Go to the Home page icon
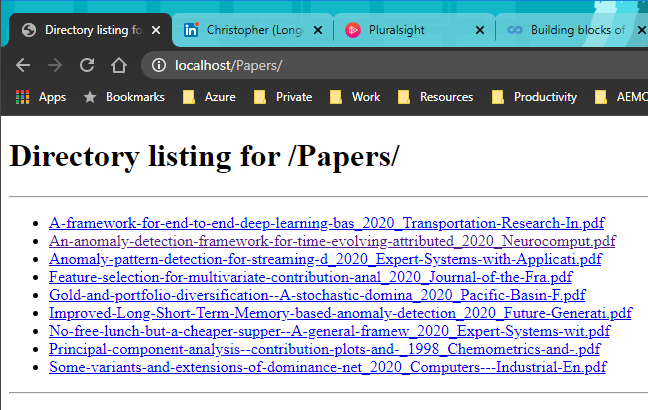 point(119,65)
